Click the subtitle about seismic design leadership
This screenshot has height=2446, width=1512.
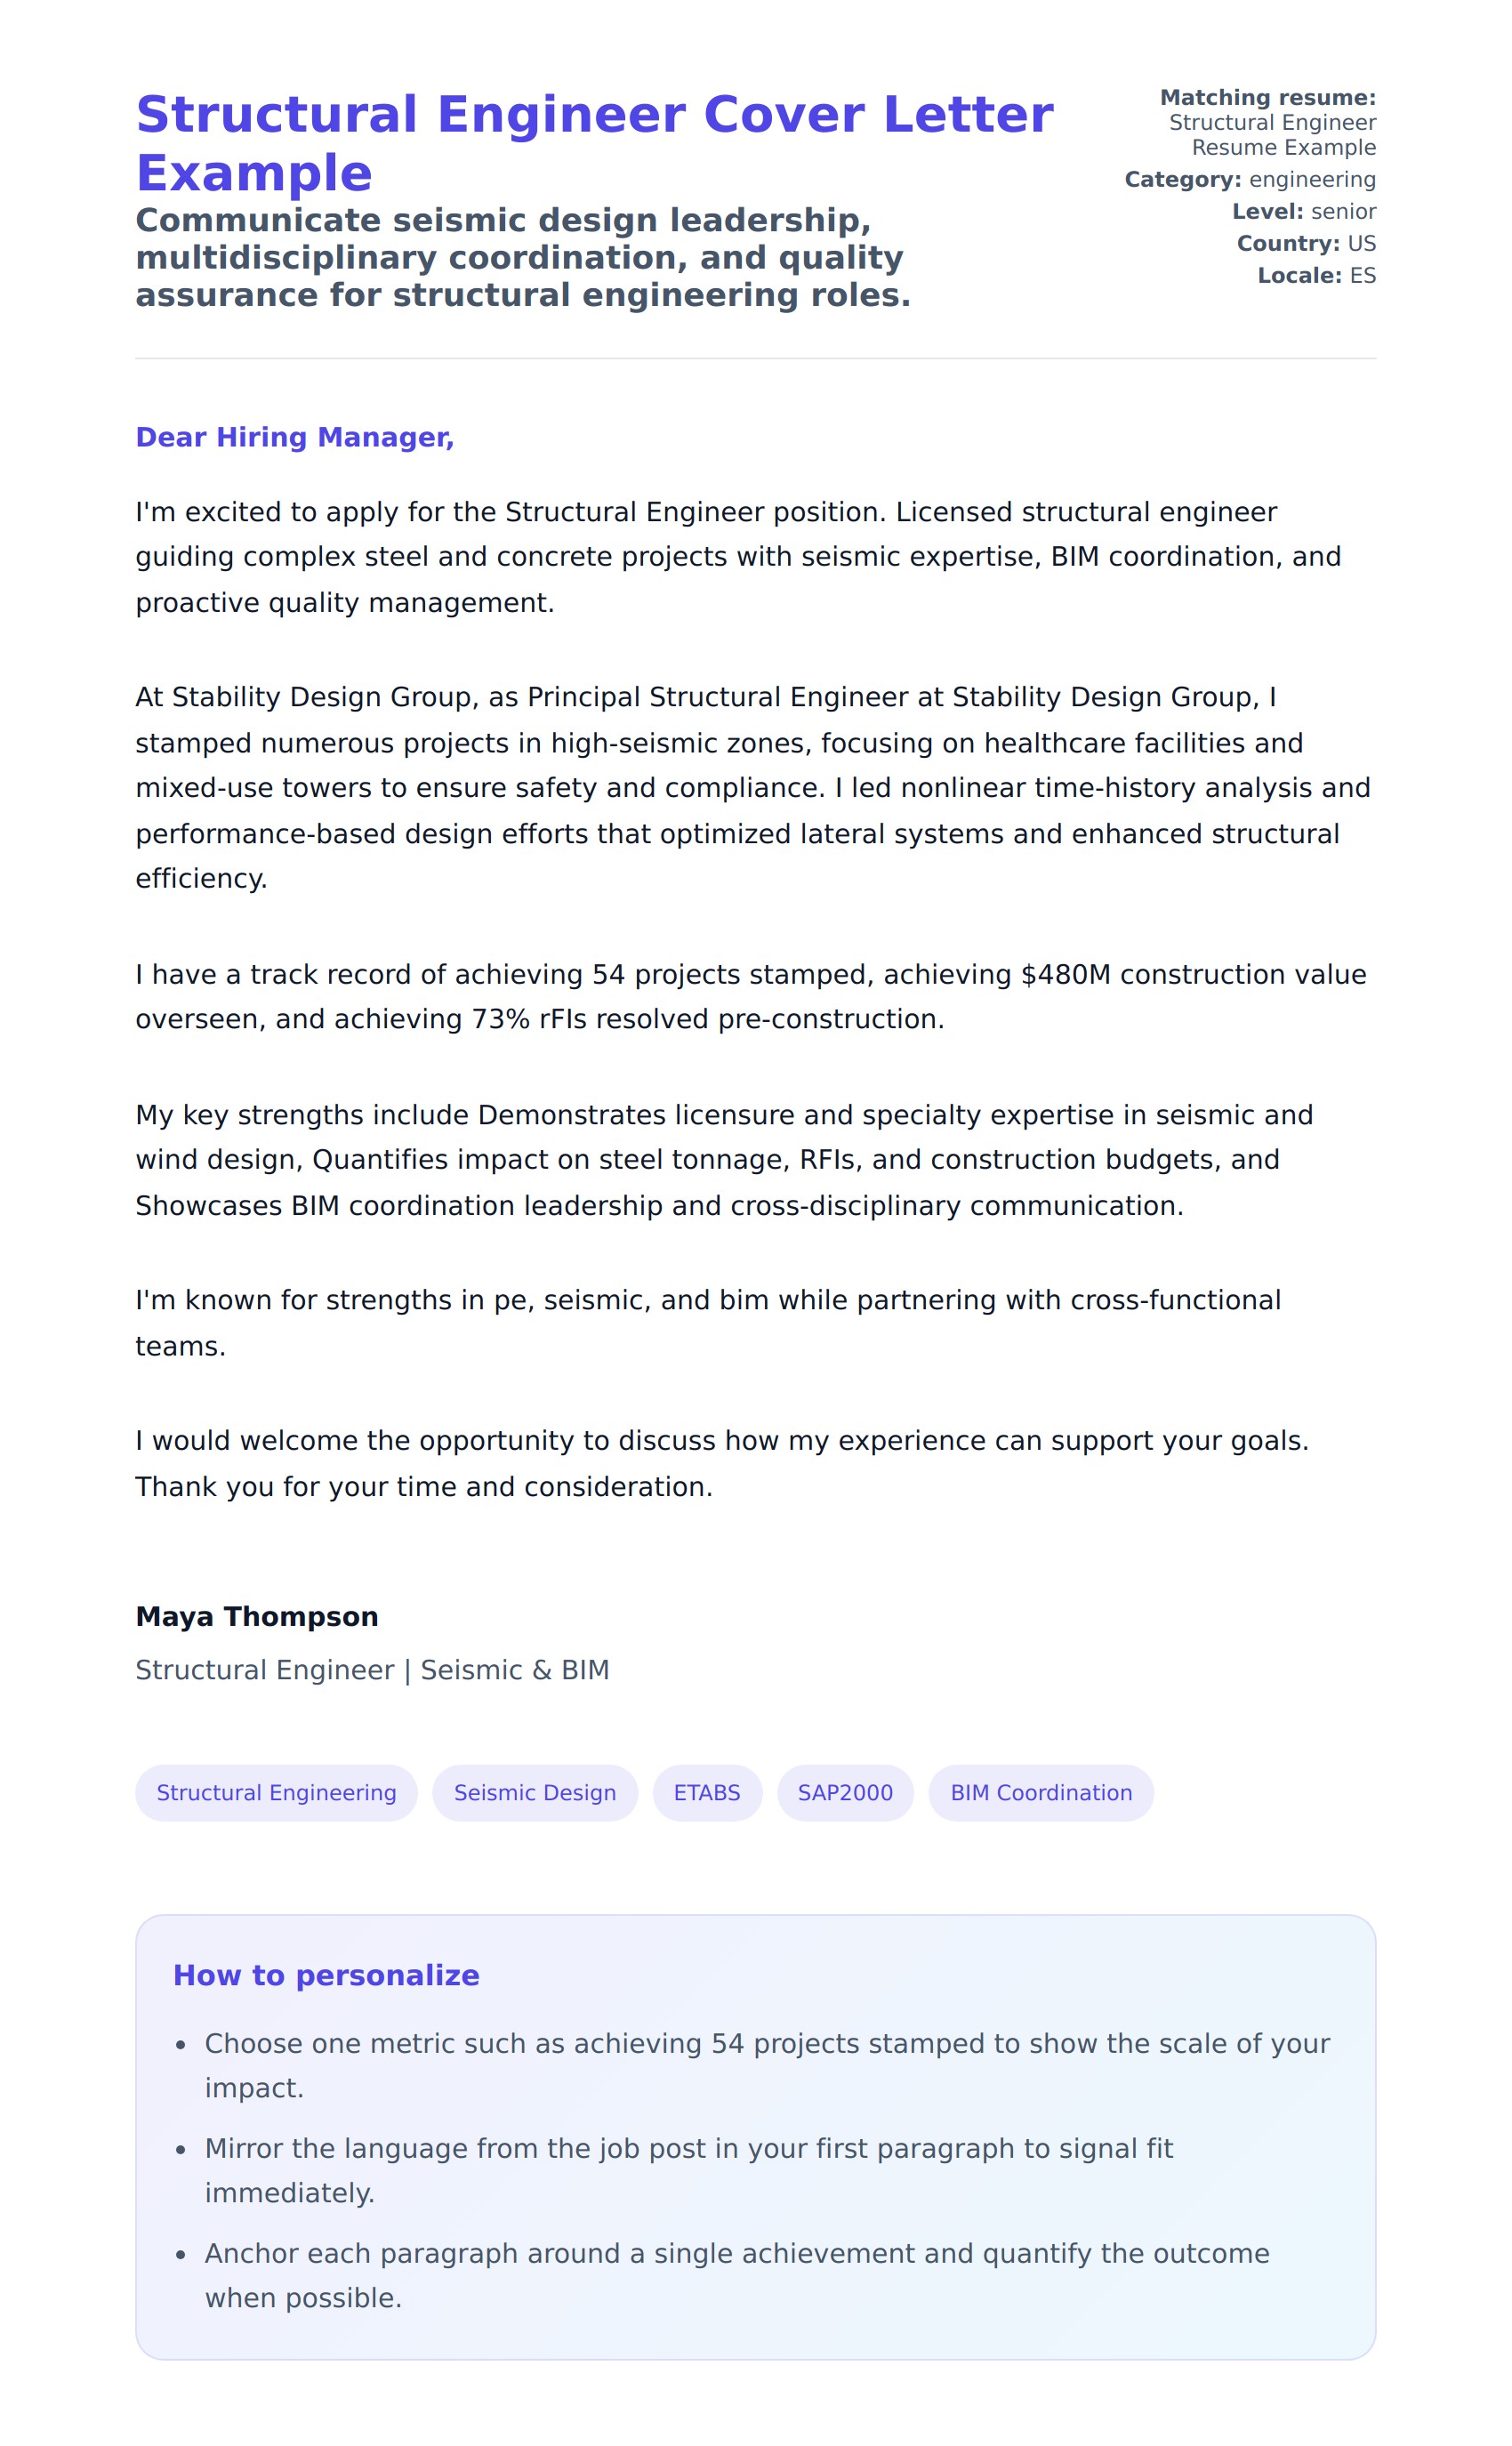(523, 257)
